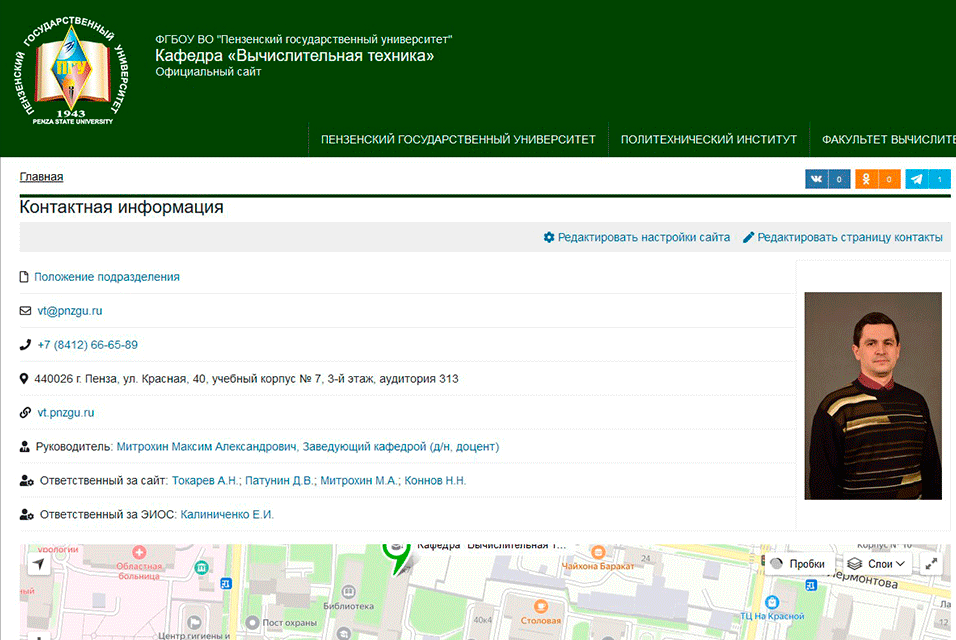Open Митрохин Максим Александрович profile link

(308, 447)
